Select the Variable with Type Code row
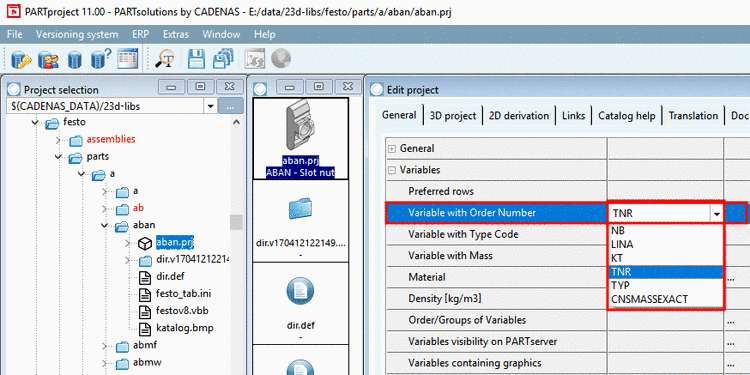This screenshot has width=750, height=375. pyautogui.click(x=496, y=234)
